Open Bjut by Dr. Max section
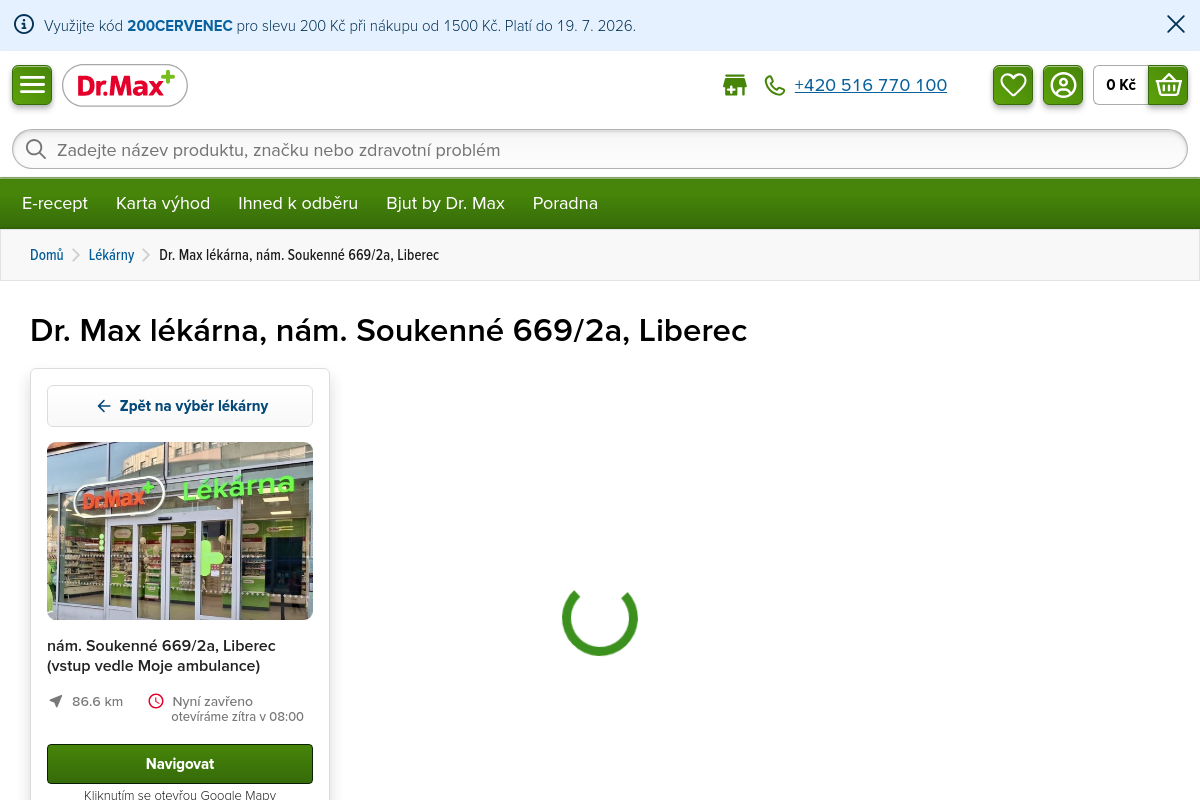The height and width of the screenshot is (800, 1200). tap(445, 203)
